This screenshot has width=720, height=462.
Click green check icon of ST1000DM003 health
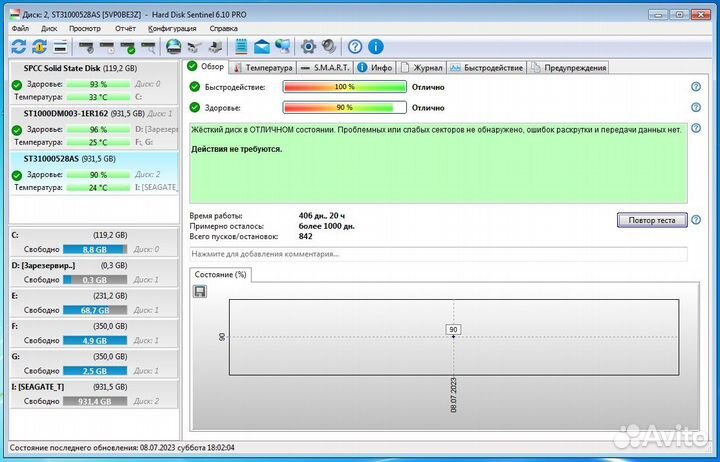[x=17, y=130]
